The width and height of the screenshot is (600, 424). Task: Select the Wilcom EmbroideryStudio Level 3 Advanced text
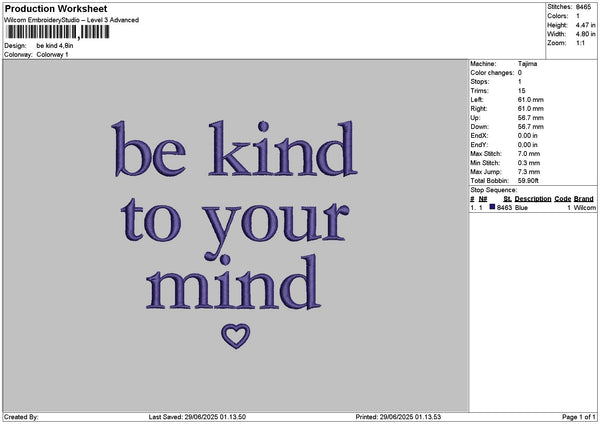point(72,20)
